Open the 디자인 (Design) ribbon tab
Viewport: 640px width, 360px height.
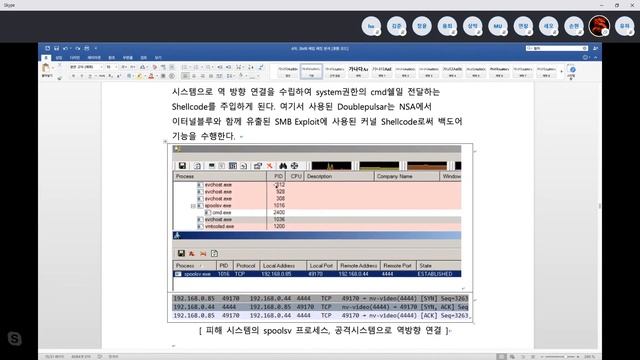(x=75, y=58)
